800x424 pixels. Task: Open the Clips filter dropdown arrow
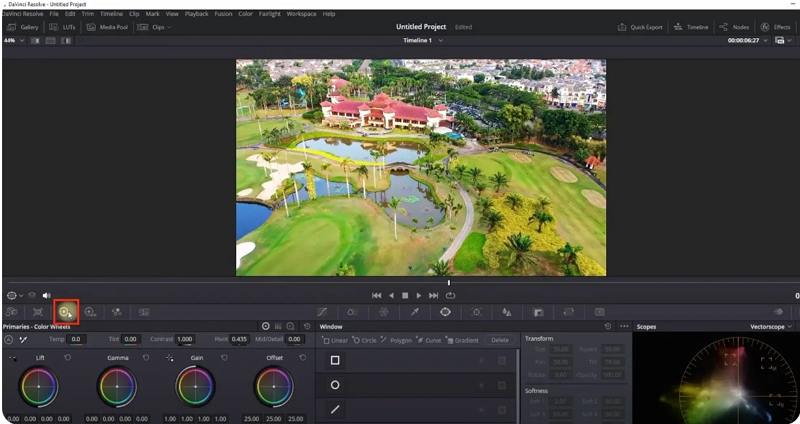tap(169, 27)
